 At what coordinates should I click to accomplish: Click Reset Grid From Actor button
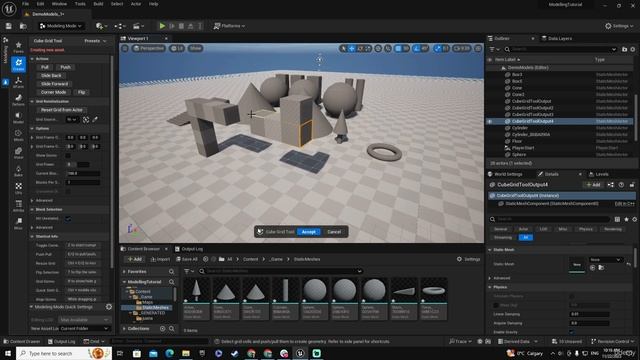click(x=62, y=110)
